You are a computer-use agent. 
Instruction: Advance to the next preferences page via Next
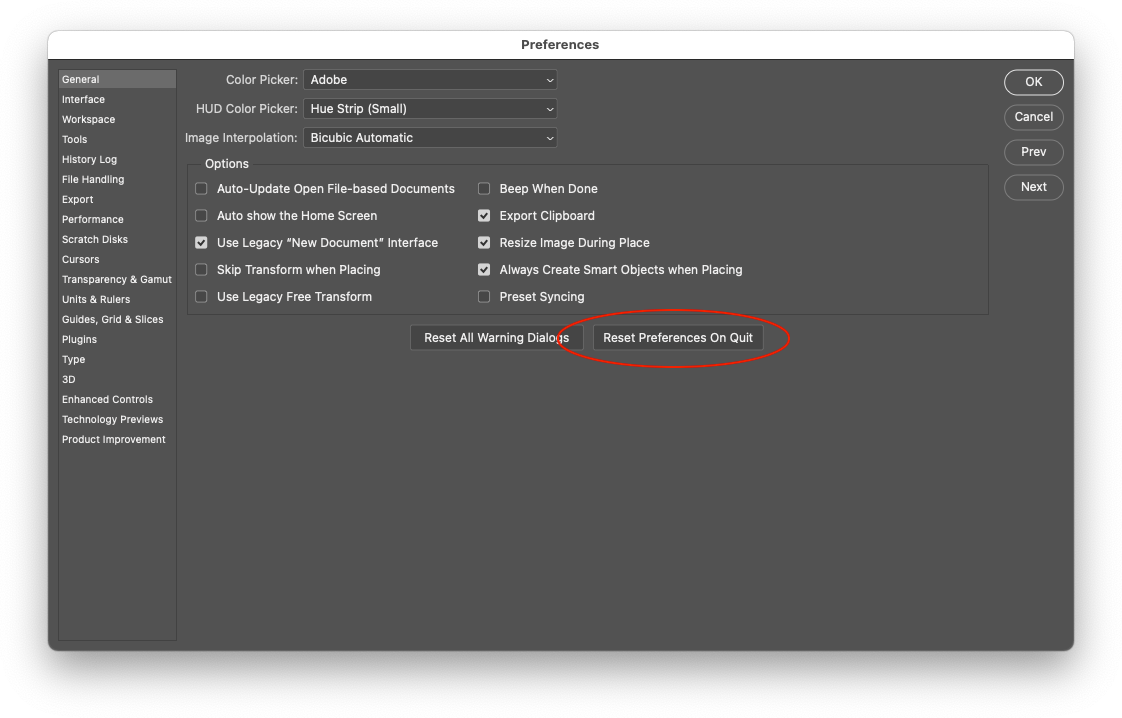pos(1033,187)
